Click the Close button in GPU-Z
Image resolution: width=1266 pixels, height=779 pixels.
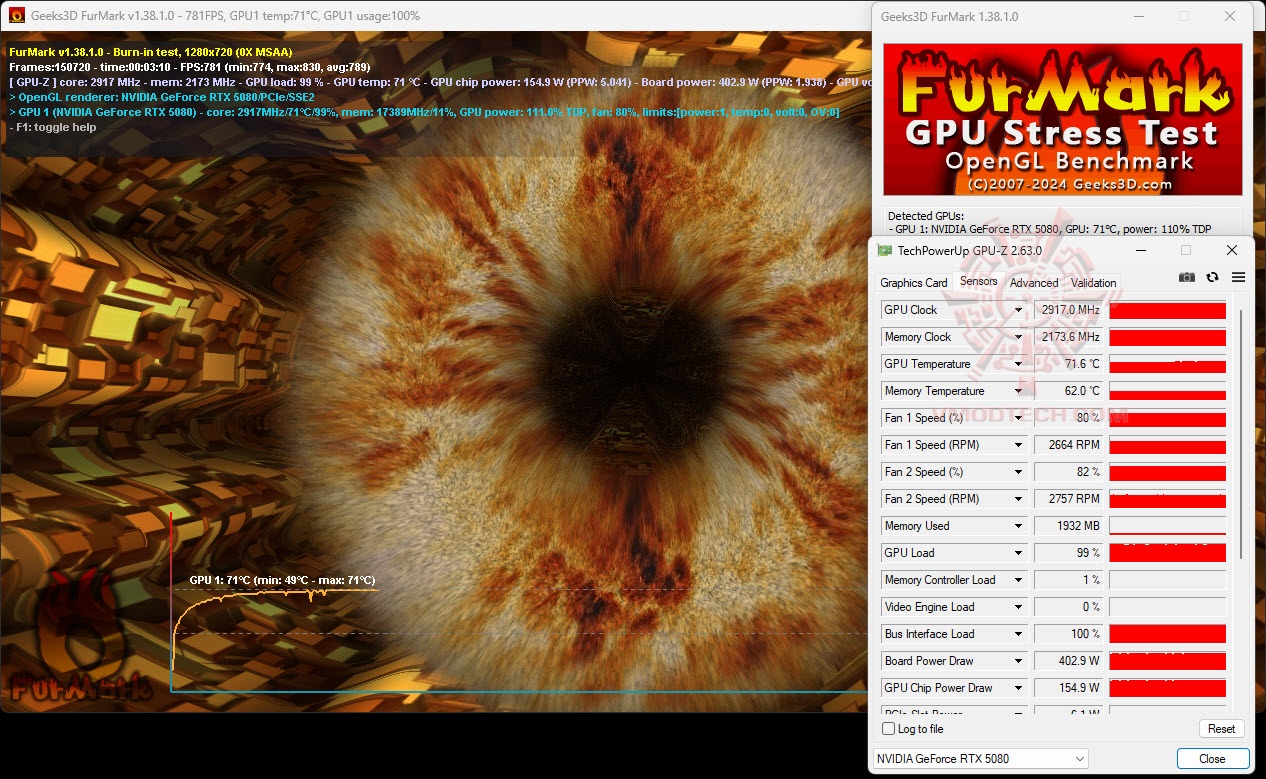(x=1213, y=759)
